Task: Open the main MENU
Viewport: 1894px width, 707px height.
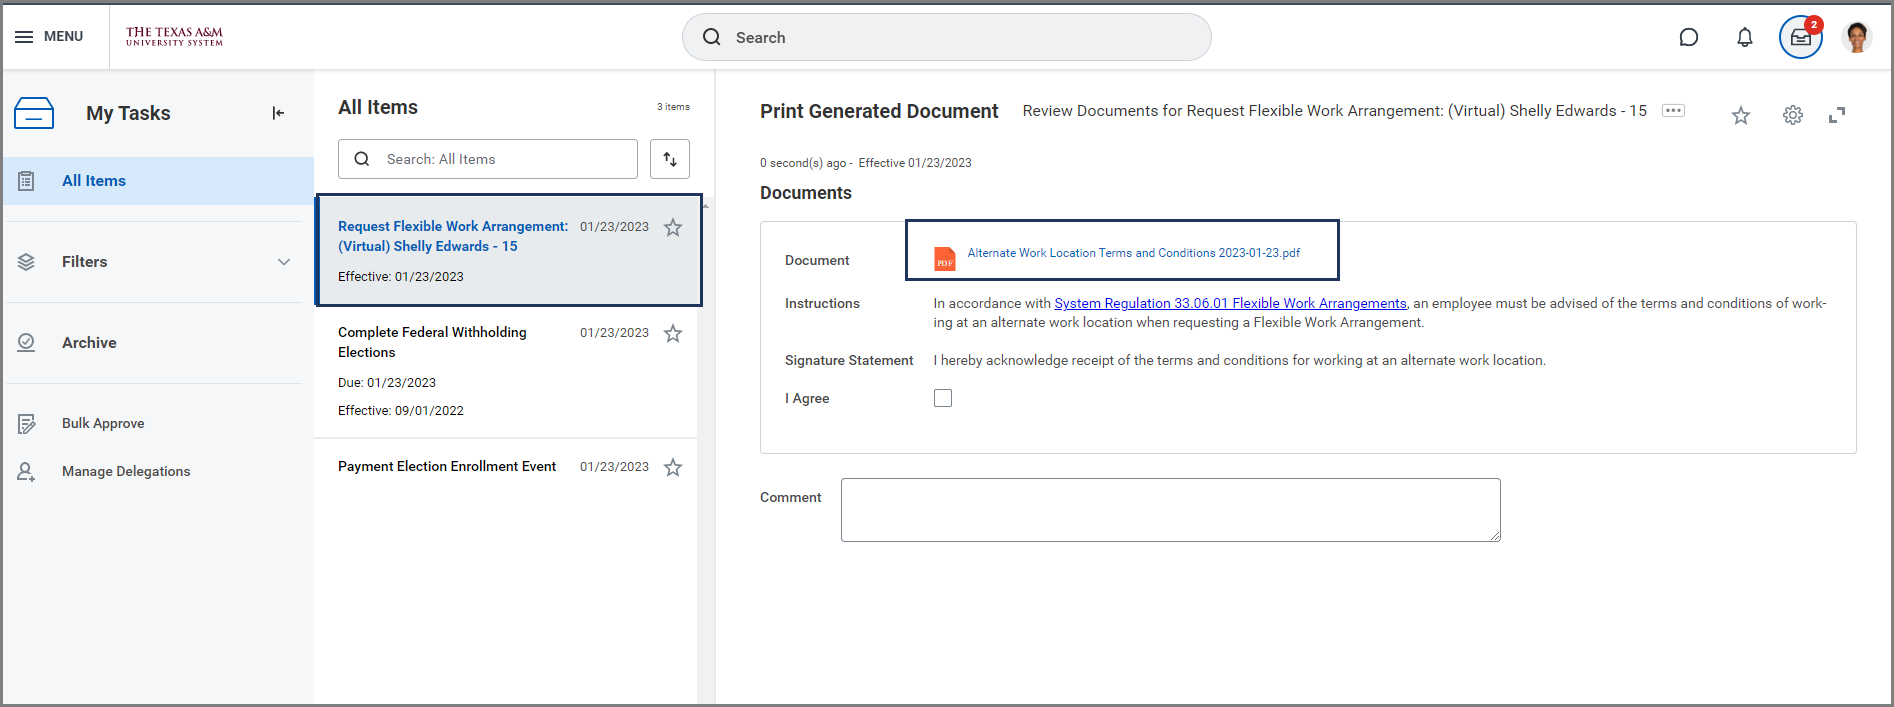Action: point(50,37)
